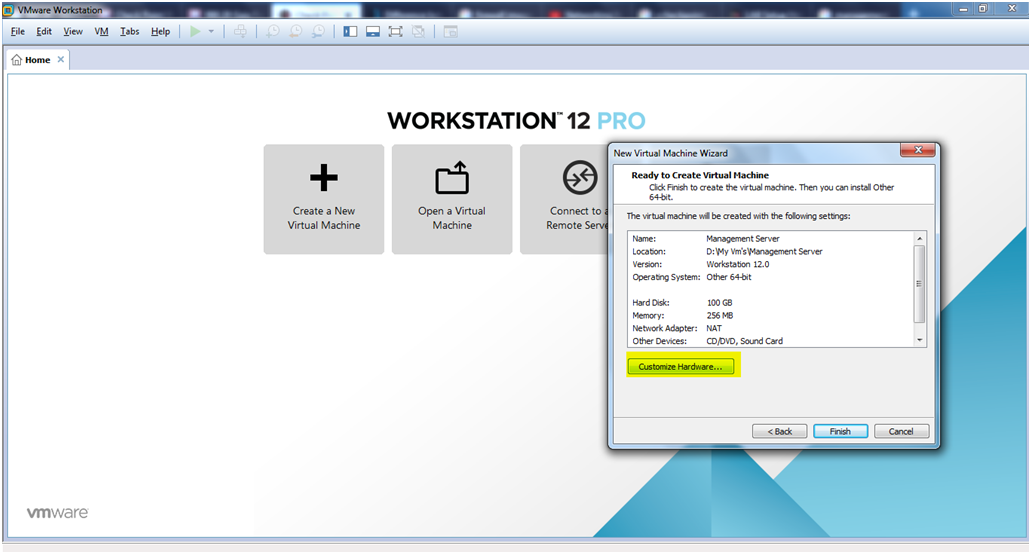
Task: Click the settings list scroll down arrow
Action: 919,340
